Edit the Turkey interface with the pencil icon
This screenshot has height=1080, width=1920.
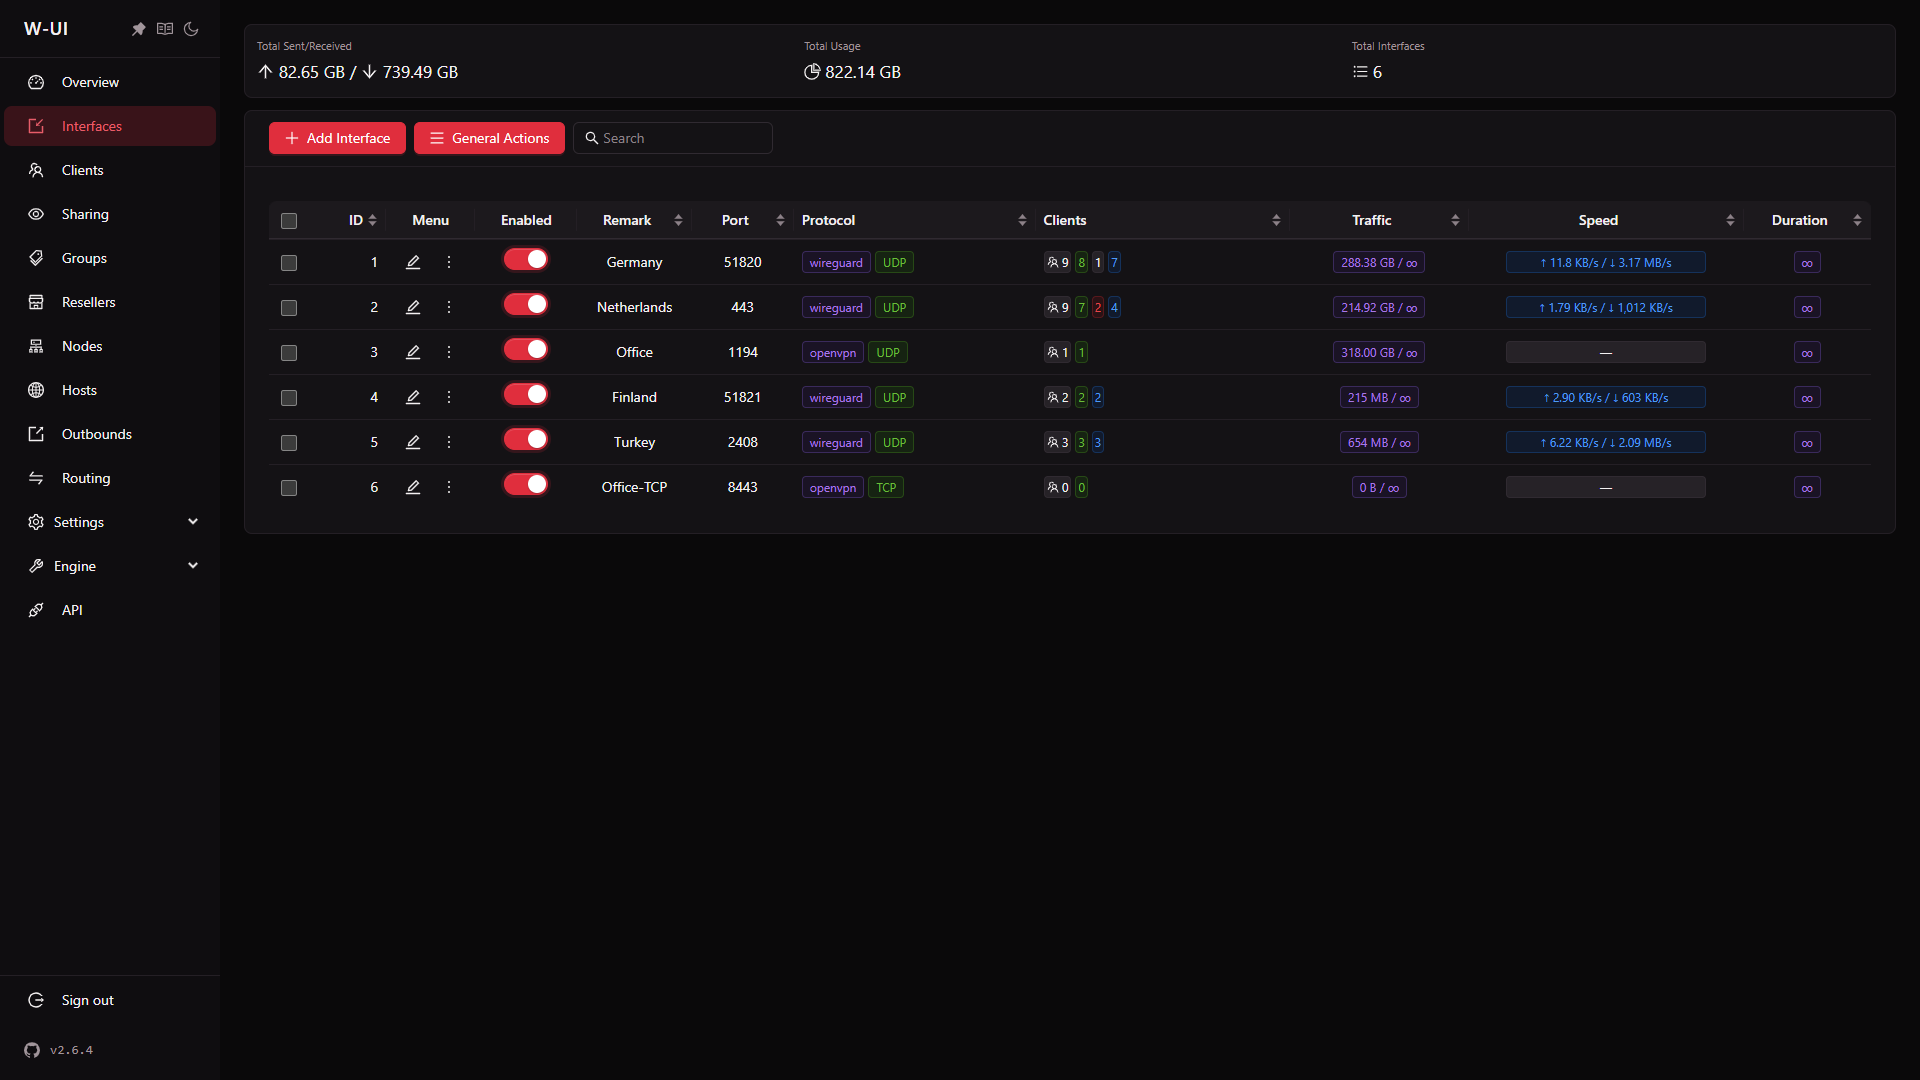(413, 442)
